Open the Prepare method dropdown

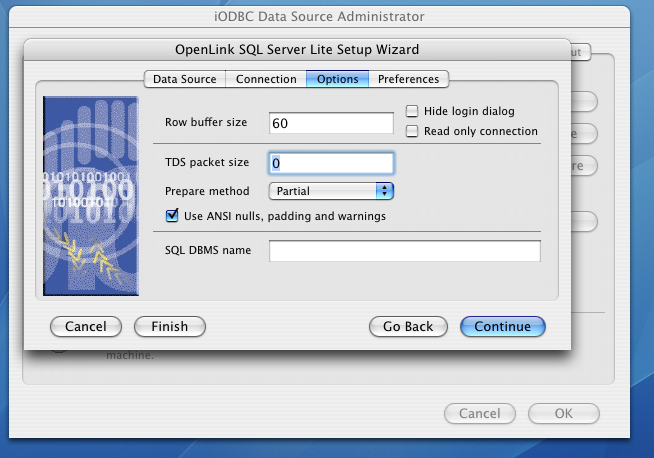(331, 191)
